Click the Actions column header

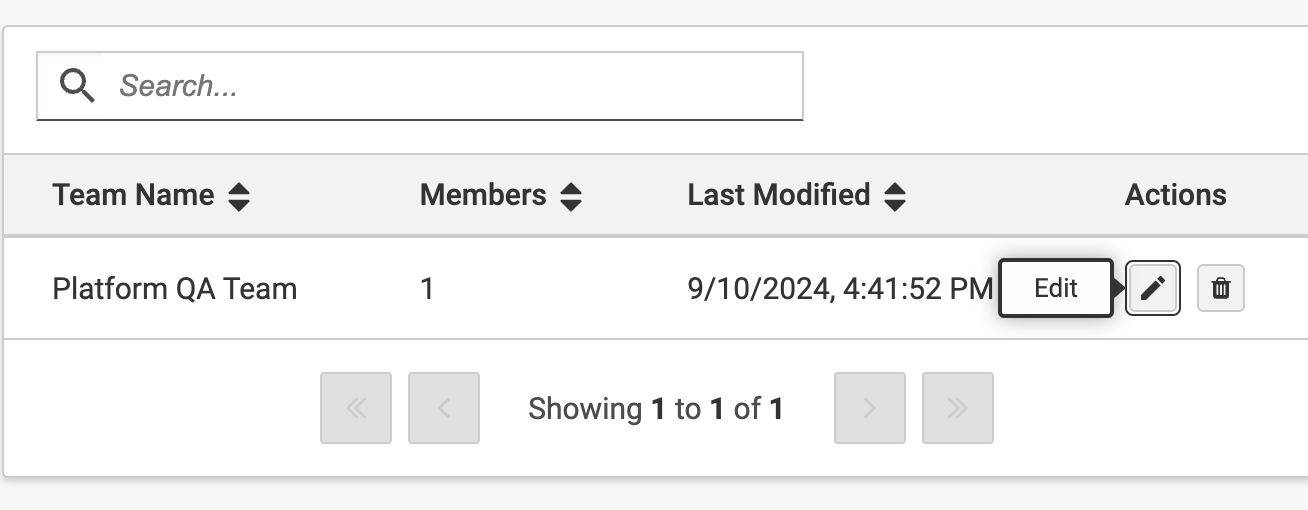tap(1175, 195)
